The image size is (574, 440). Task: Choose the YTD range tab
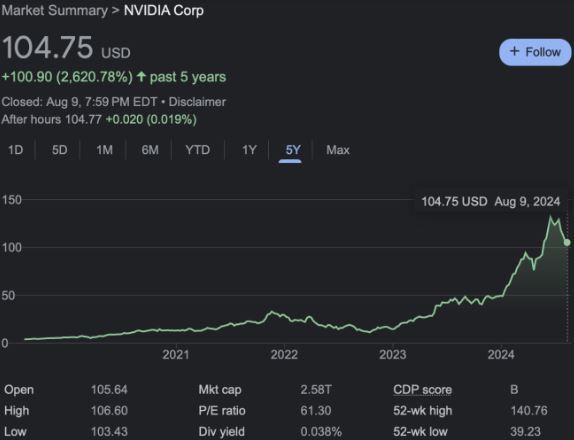[x=198, y=150]
